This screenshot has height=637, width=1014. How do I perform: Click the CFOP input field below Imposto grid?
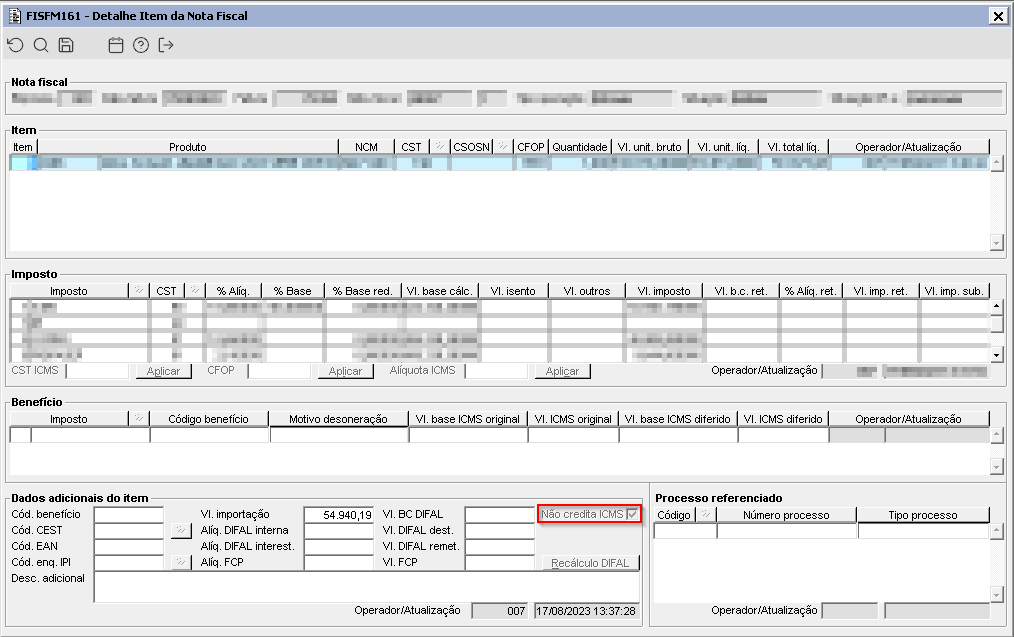pyautogui.click(x=279, y=371)
